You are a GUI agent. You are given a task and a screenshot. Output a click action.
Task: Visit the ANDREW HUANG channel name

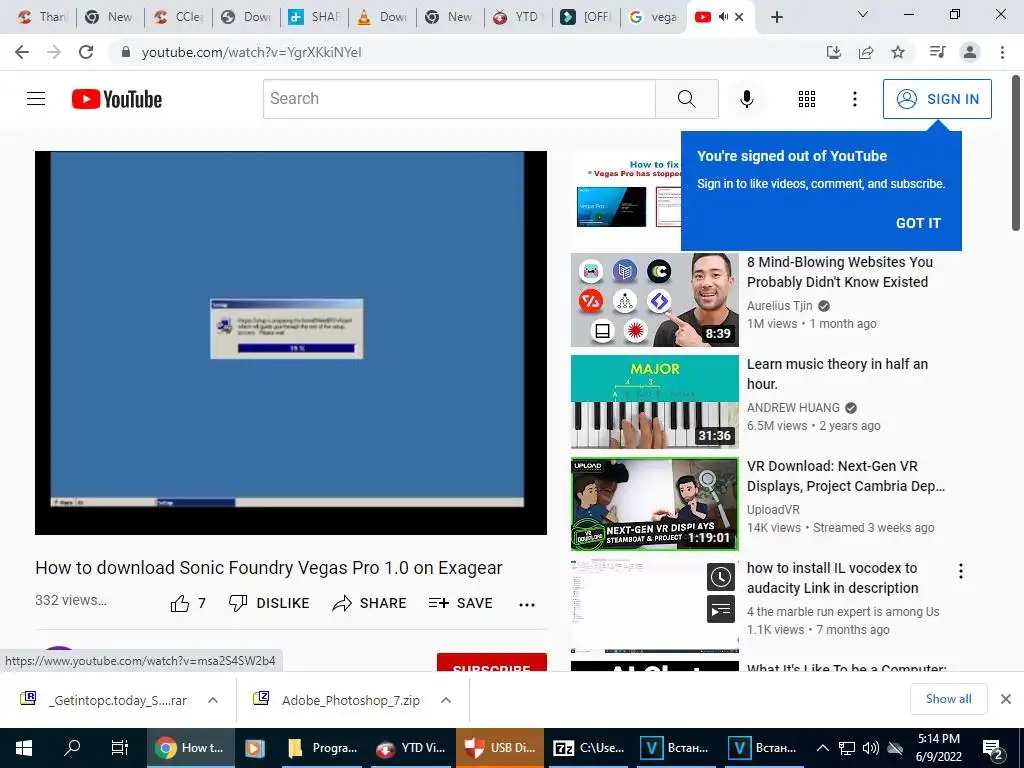793,408
